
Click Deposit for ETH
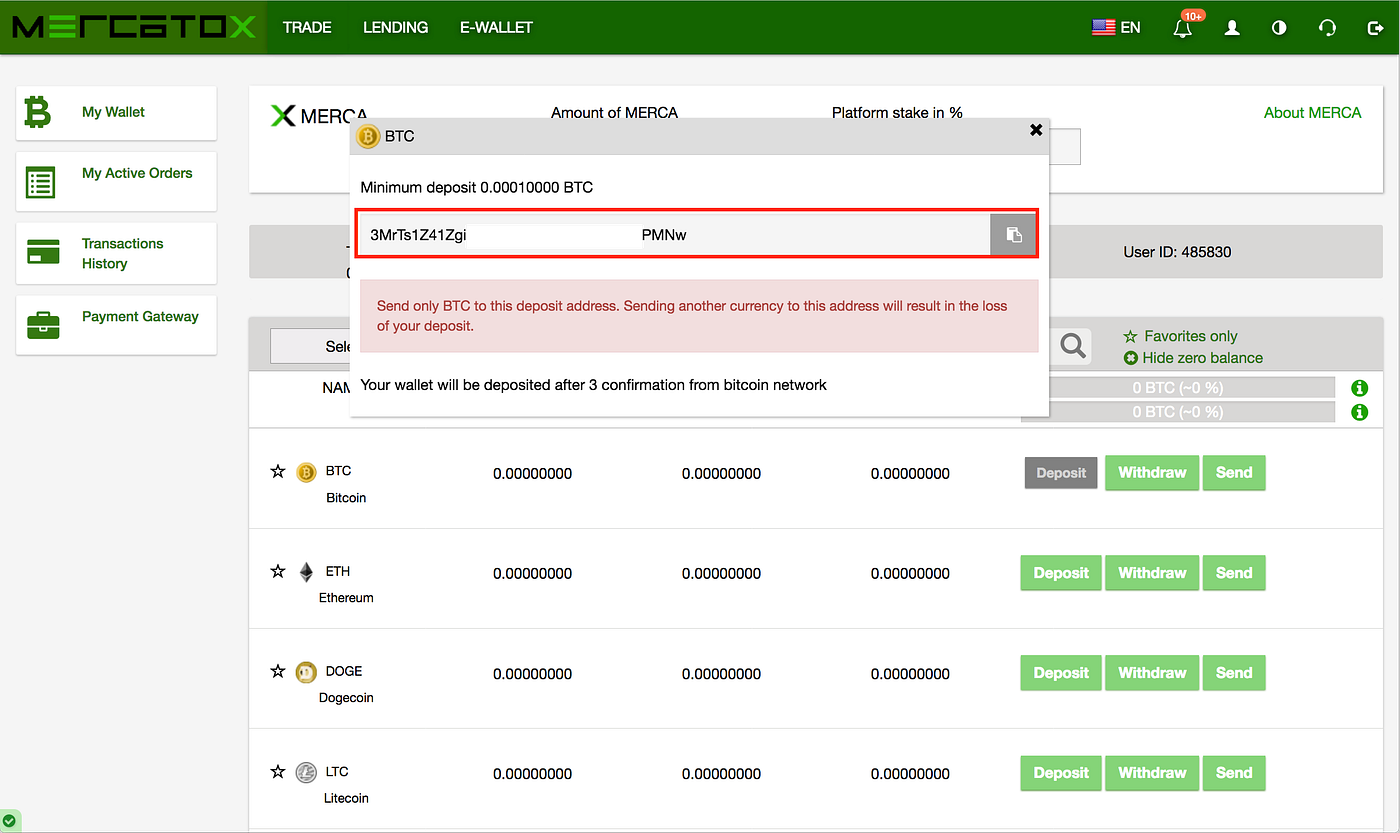[x=1061, y=573]
